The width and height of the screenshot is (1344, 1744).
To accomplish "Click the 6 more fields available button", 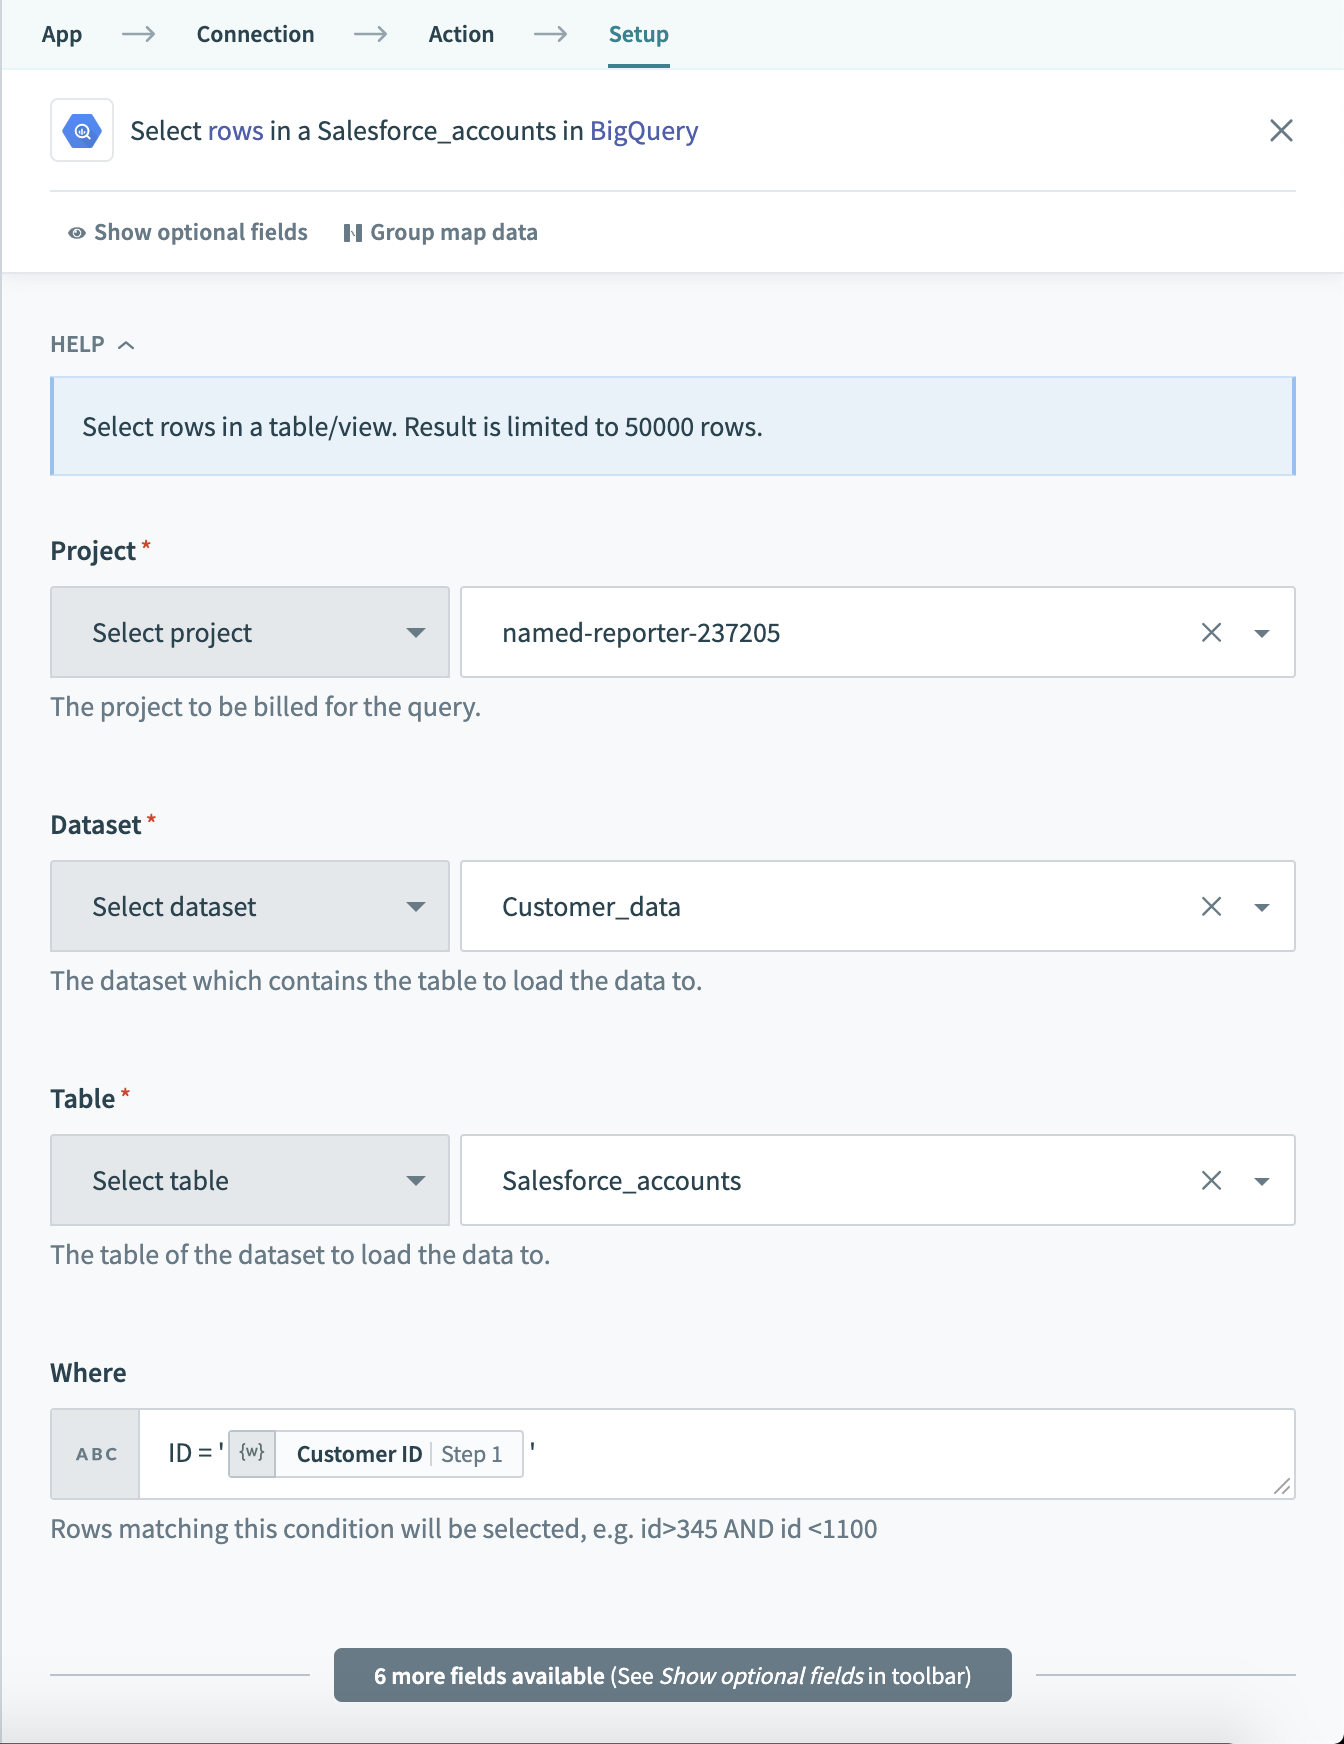I will [x=671, y=1675].
